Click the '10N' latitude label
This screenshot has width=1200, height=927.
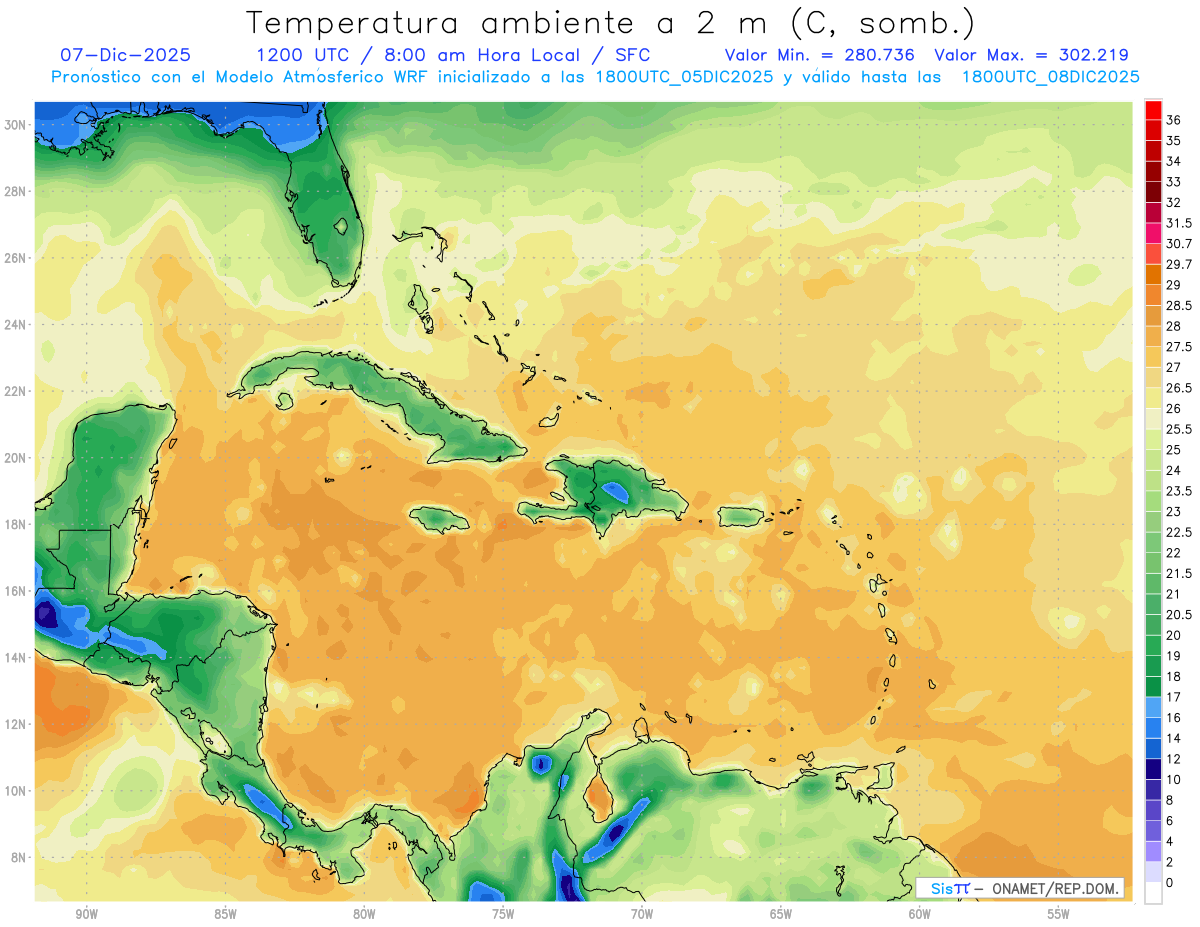click(x=16, y=791)
